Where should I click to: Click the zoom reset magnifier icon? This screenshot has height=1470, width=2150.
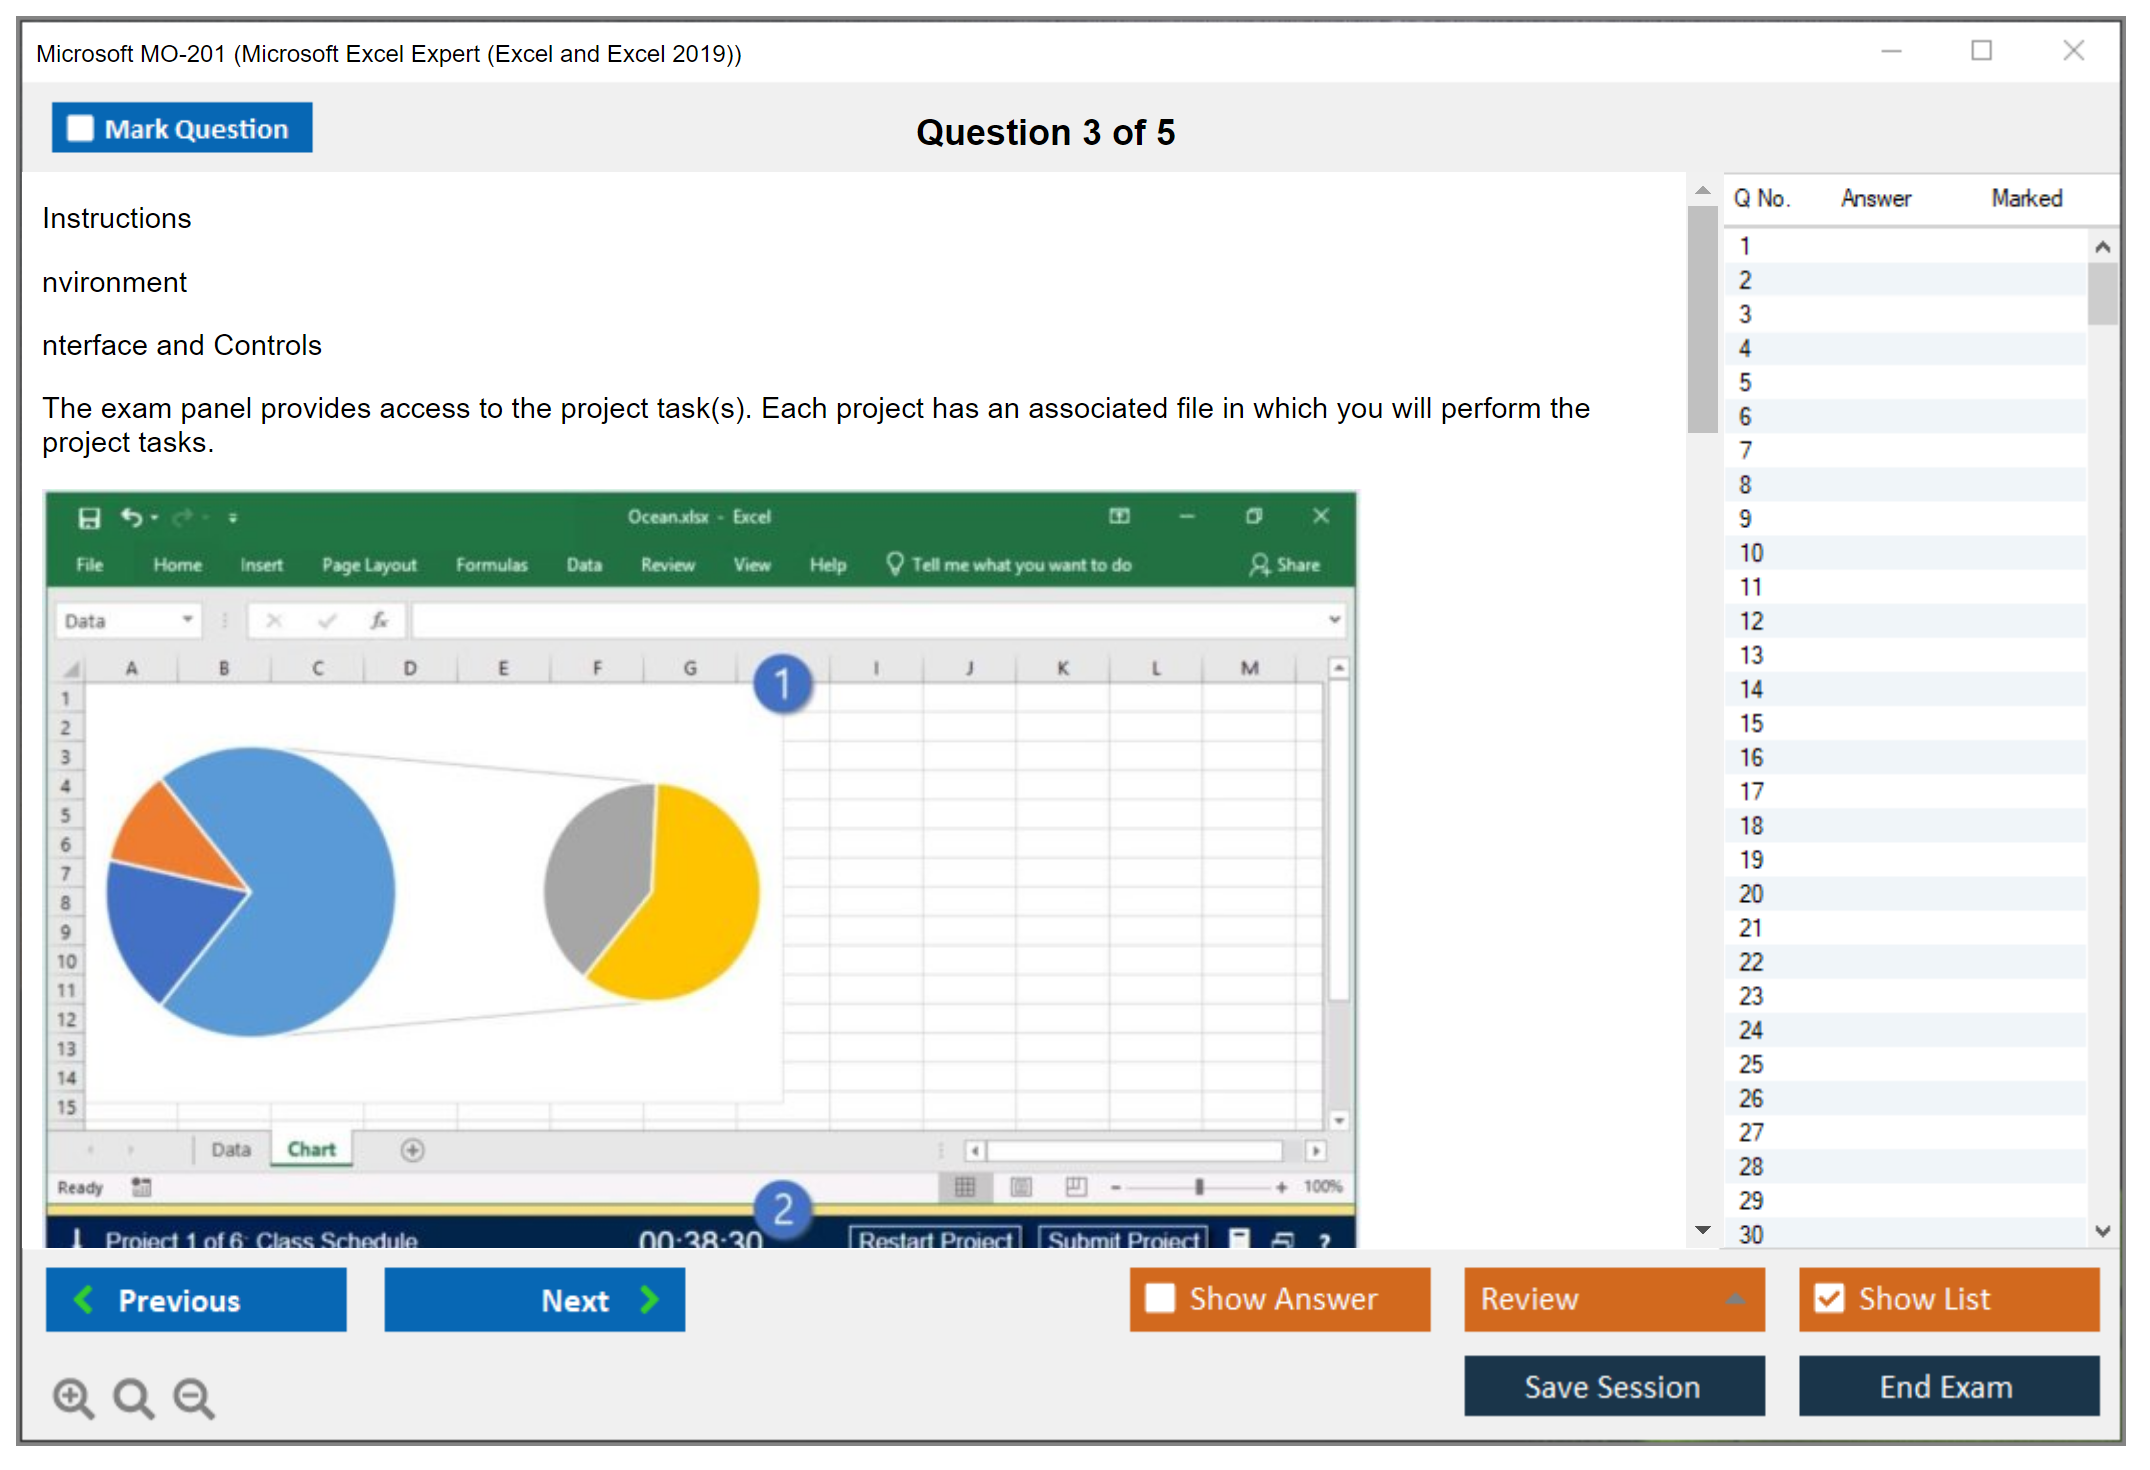(x=133, y=1397)
